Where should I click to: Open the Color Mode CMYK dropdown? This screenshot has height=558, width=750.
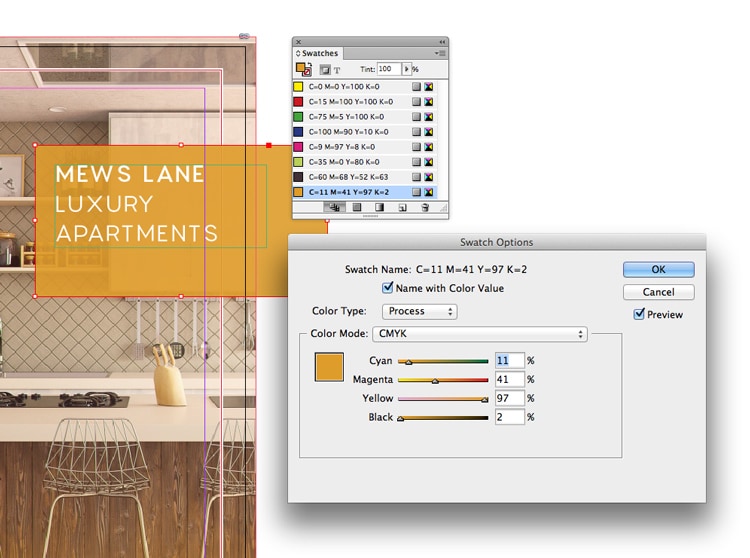480,334
